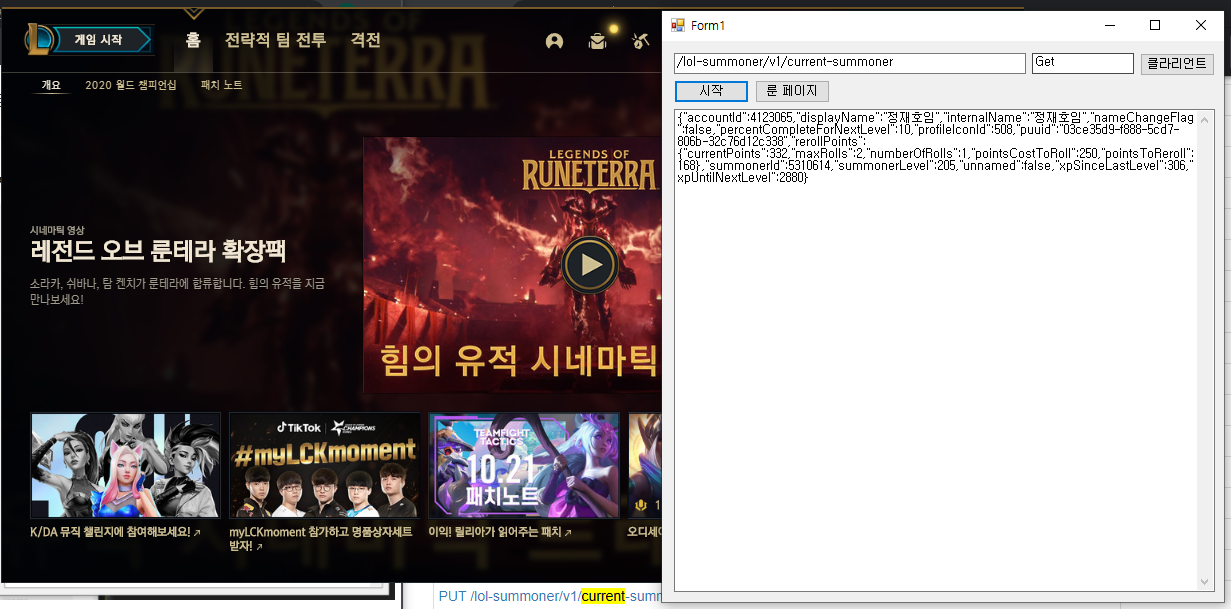The image size is (1231, 609).
Task: Minimize the Form1 window
Action: point(1110,25)
